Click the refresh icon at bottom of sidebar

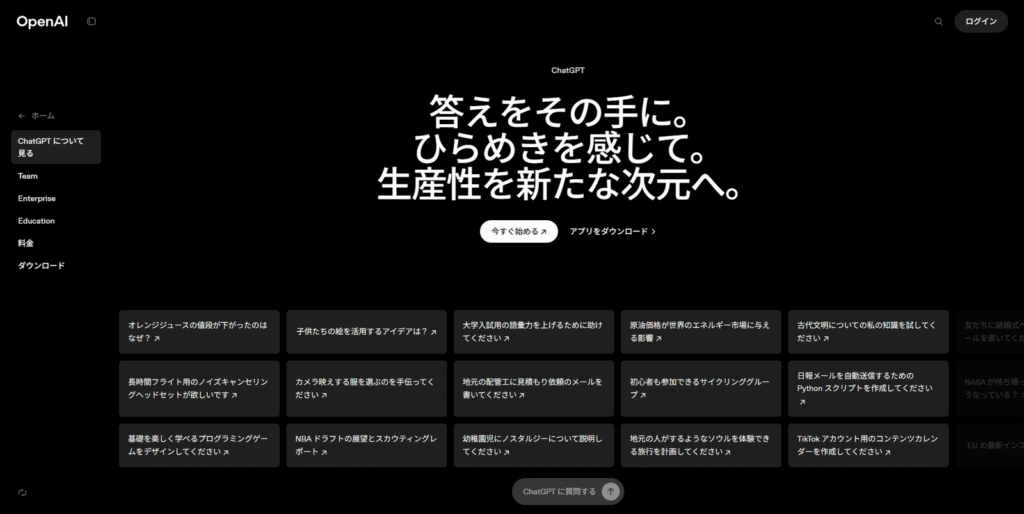23,493
